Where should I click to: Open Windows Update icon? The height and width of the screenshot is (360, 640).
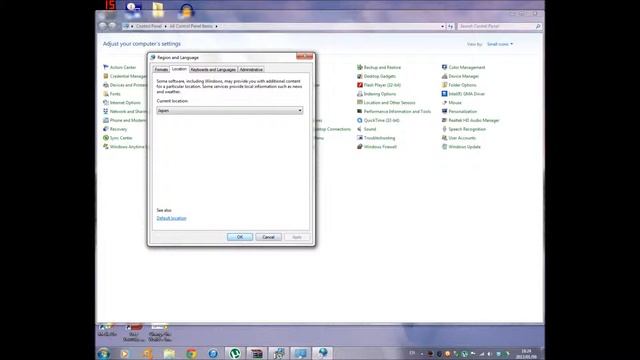coord(444,147)
